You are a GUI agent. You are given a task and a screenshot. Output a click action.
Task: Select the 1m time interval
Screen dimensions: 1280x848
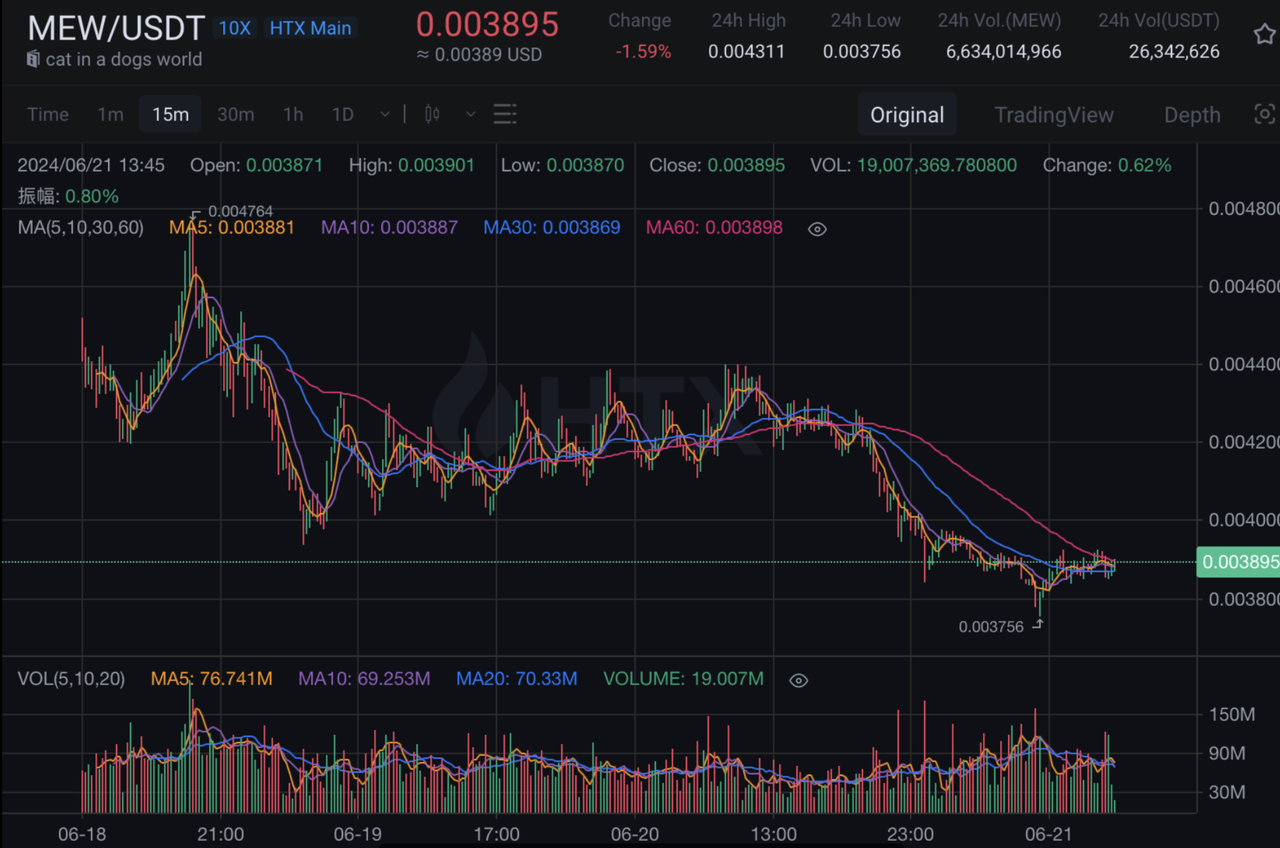(x=110, y=115)
